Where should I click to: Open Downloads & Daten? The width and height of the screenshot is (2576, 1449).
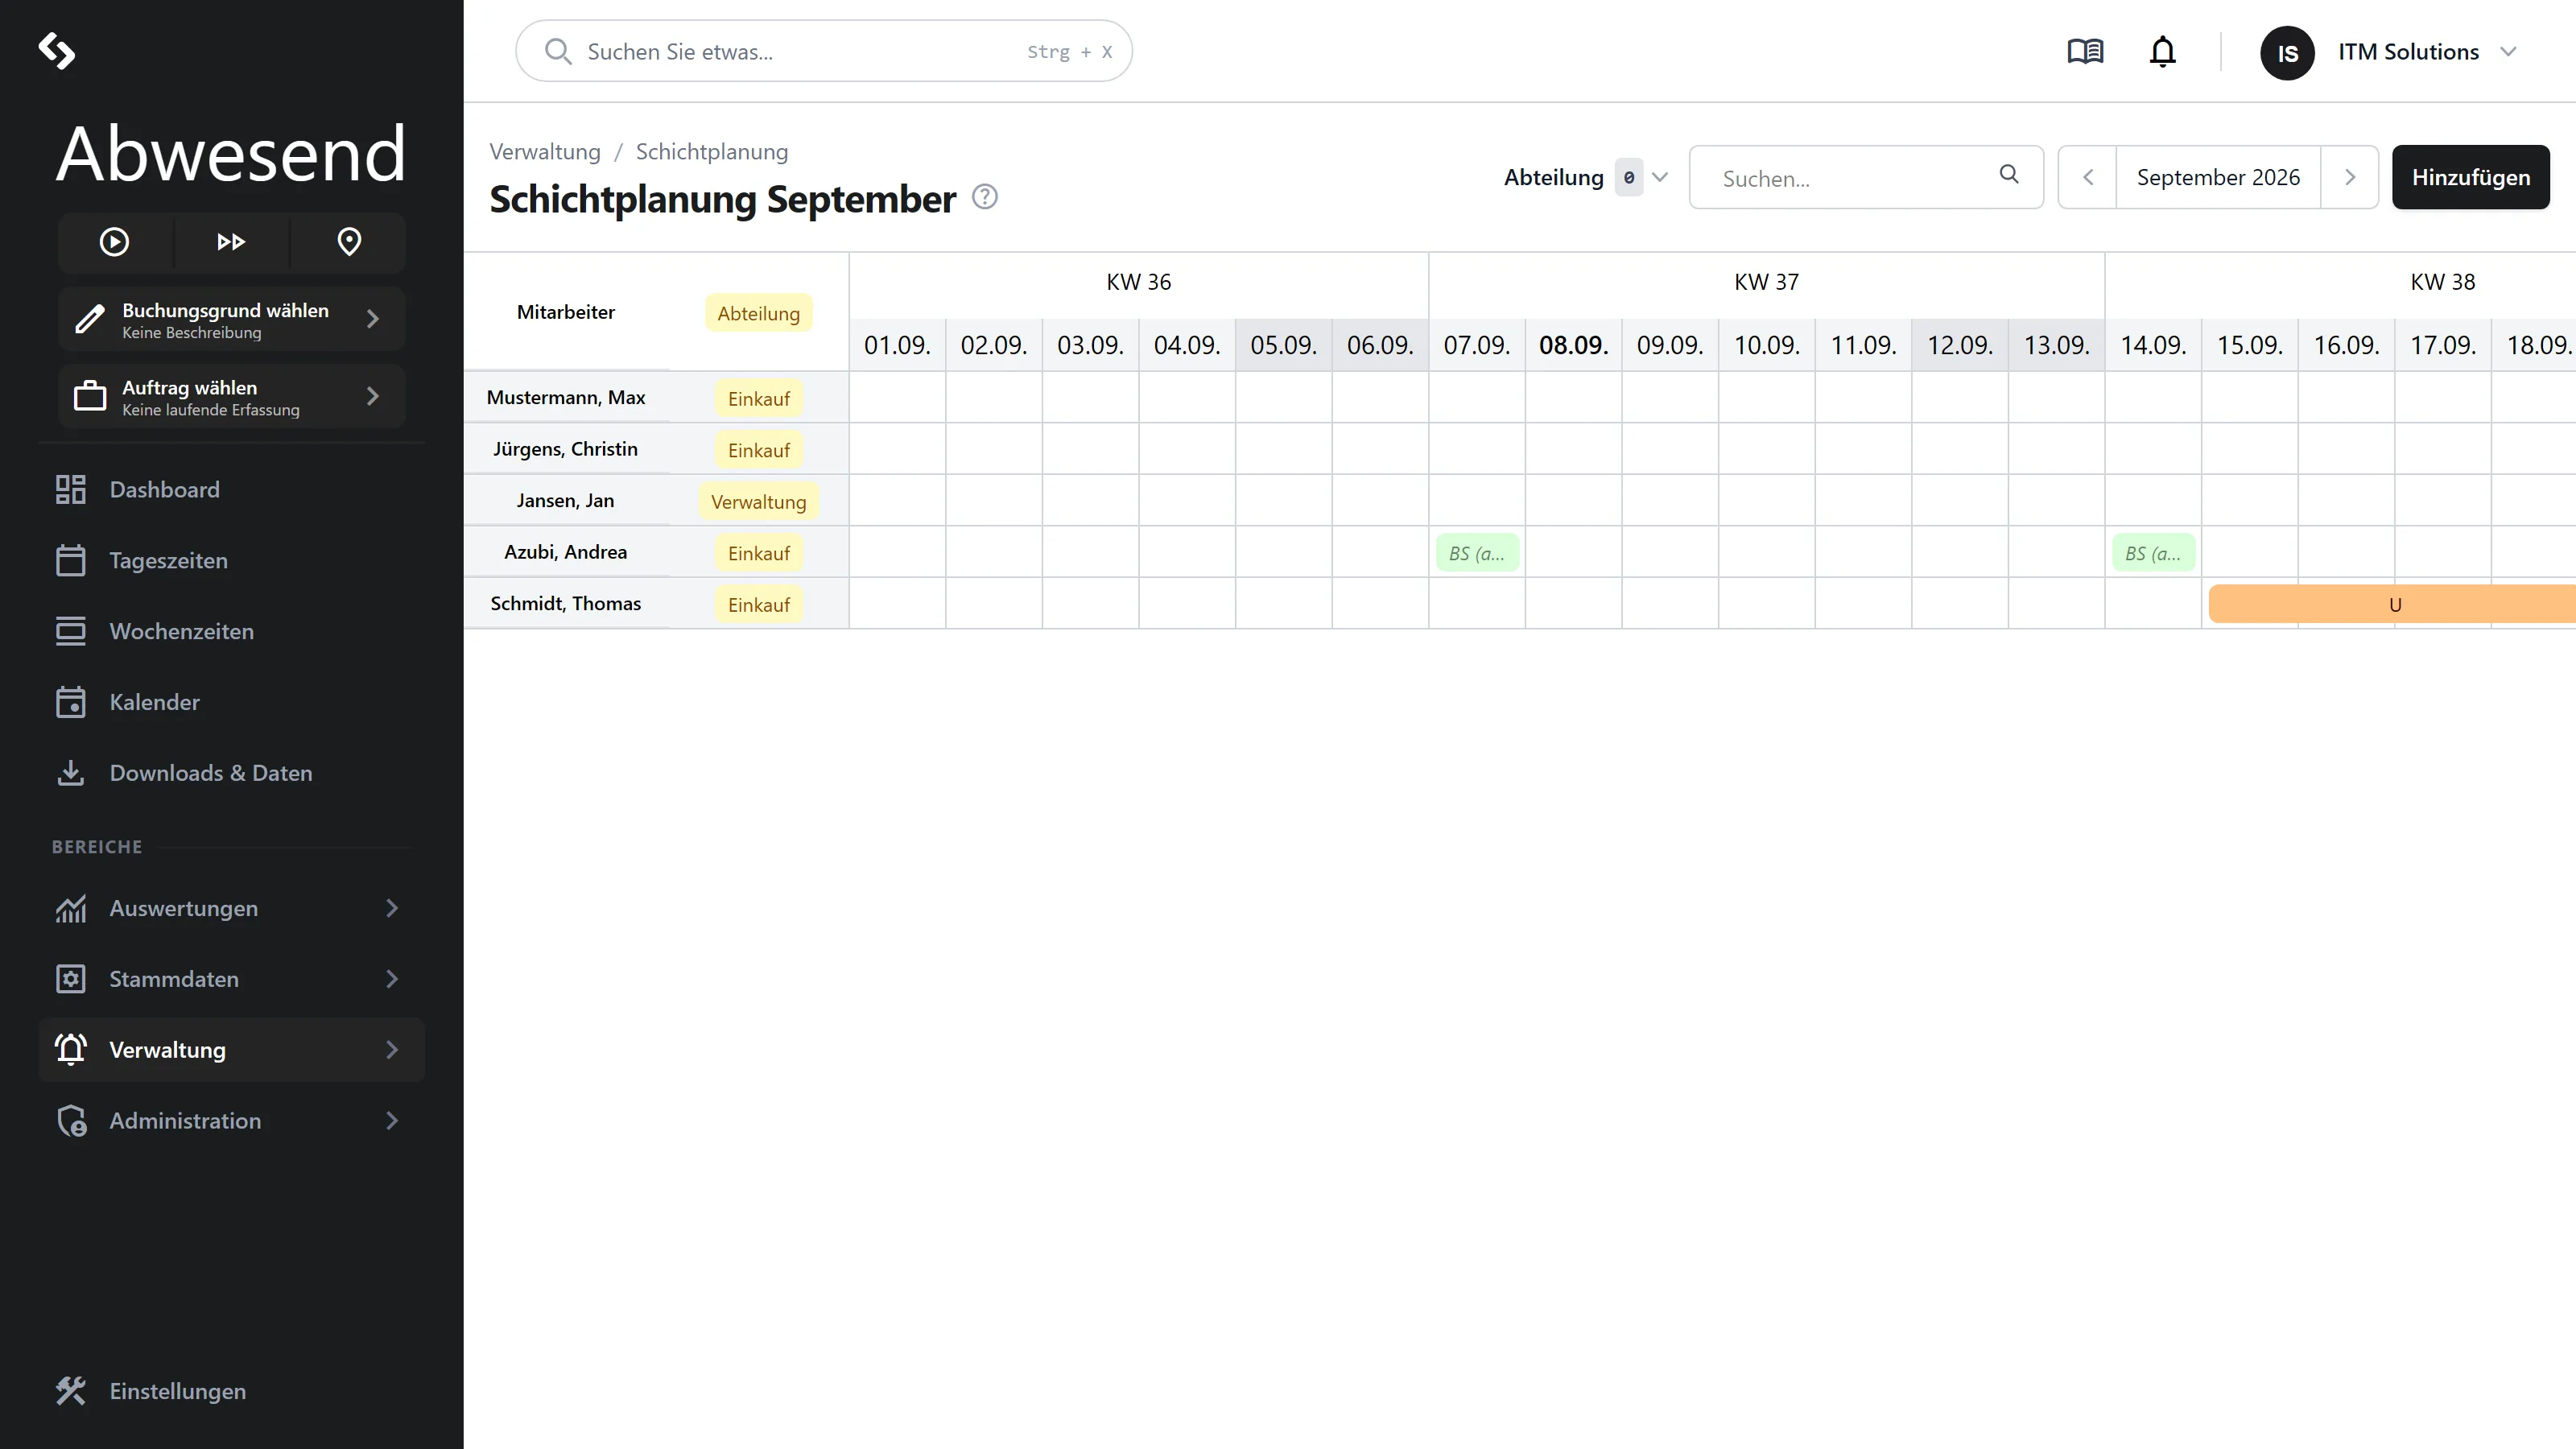231,774
